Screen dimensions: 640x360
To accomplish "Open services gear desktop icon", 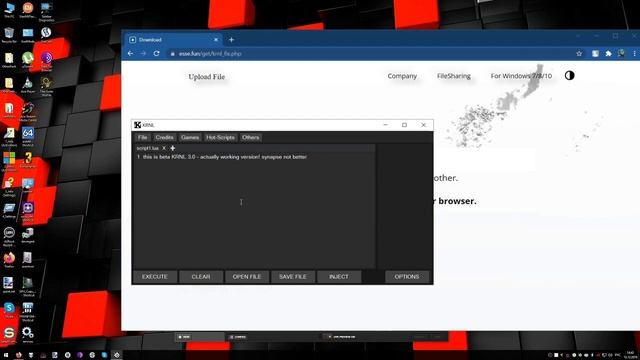I will (28, 334).
